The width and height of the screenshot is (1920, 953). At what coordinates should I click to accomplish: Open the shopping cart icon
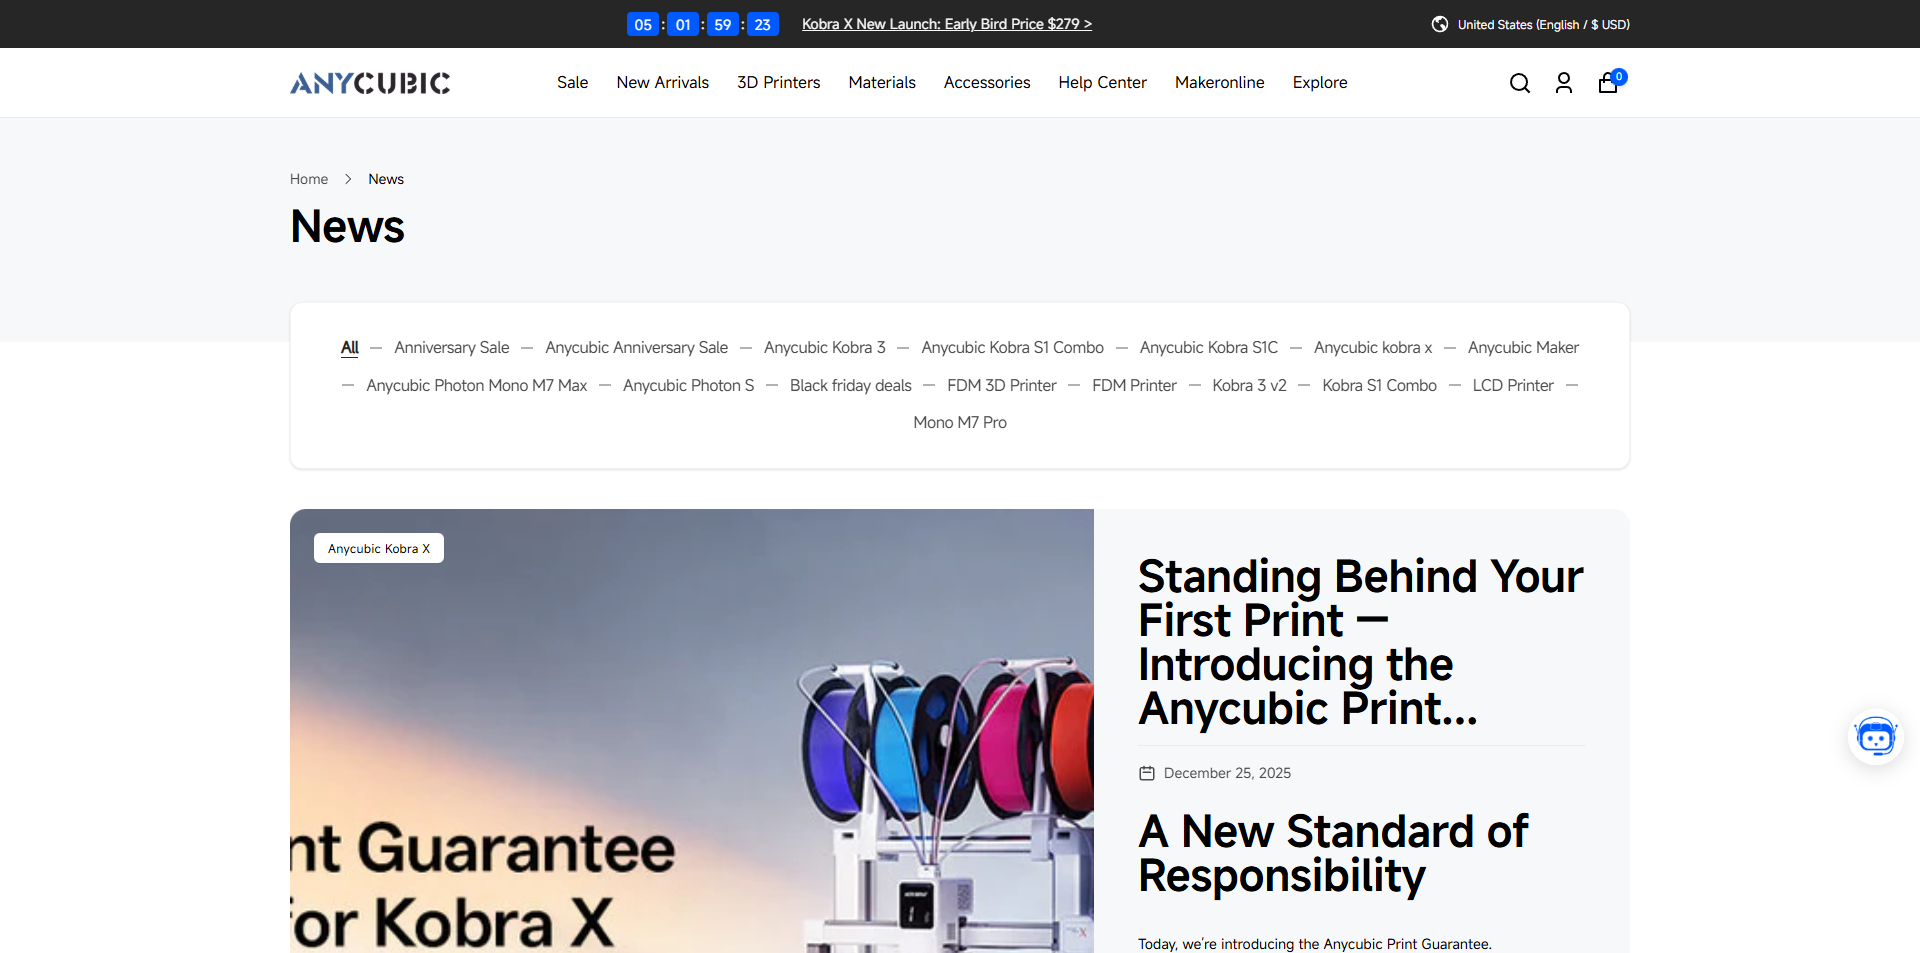pyautogui.click(x=1607, y=84)
